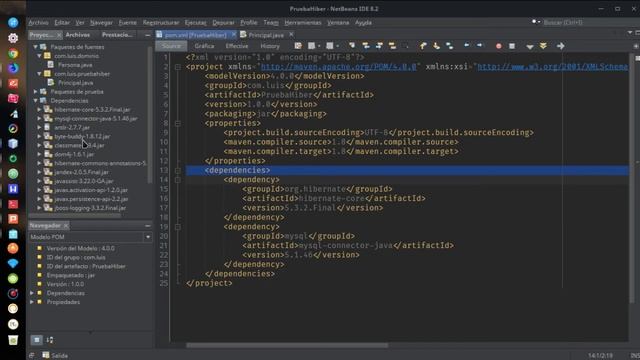Switch to the Archivos panel tab
Screen dimensions: 640x360
[x=78, y=35]
